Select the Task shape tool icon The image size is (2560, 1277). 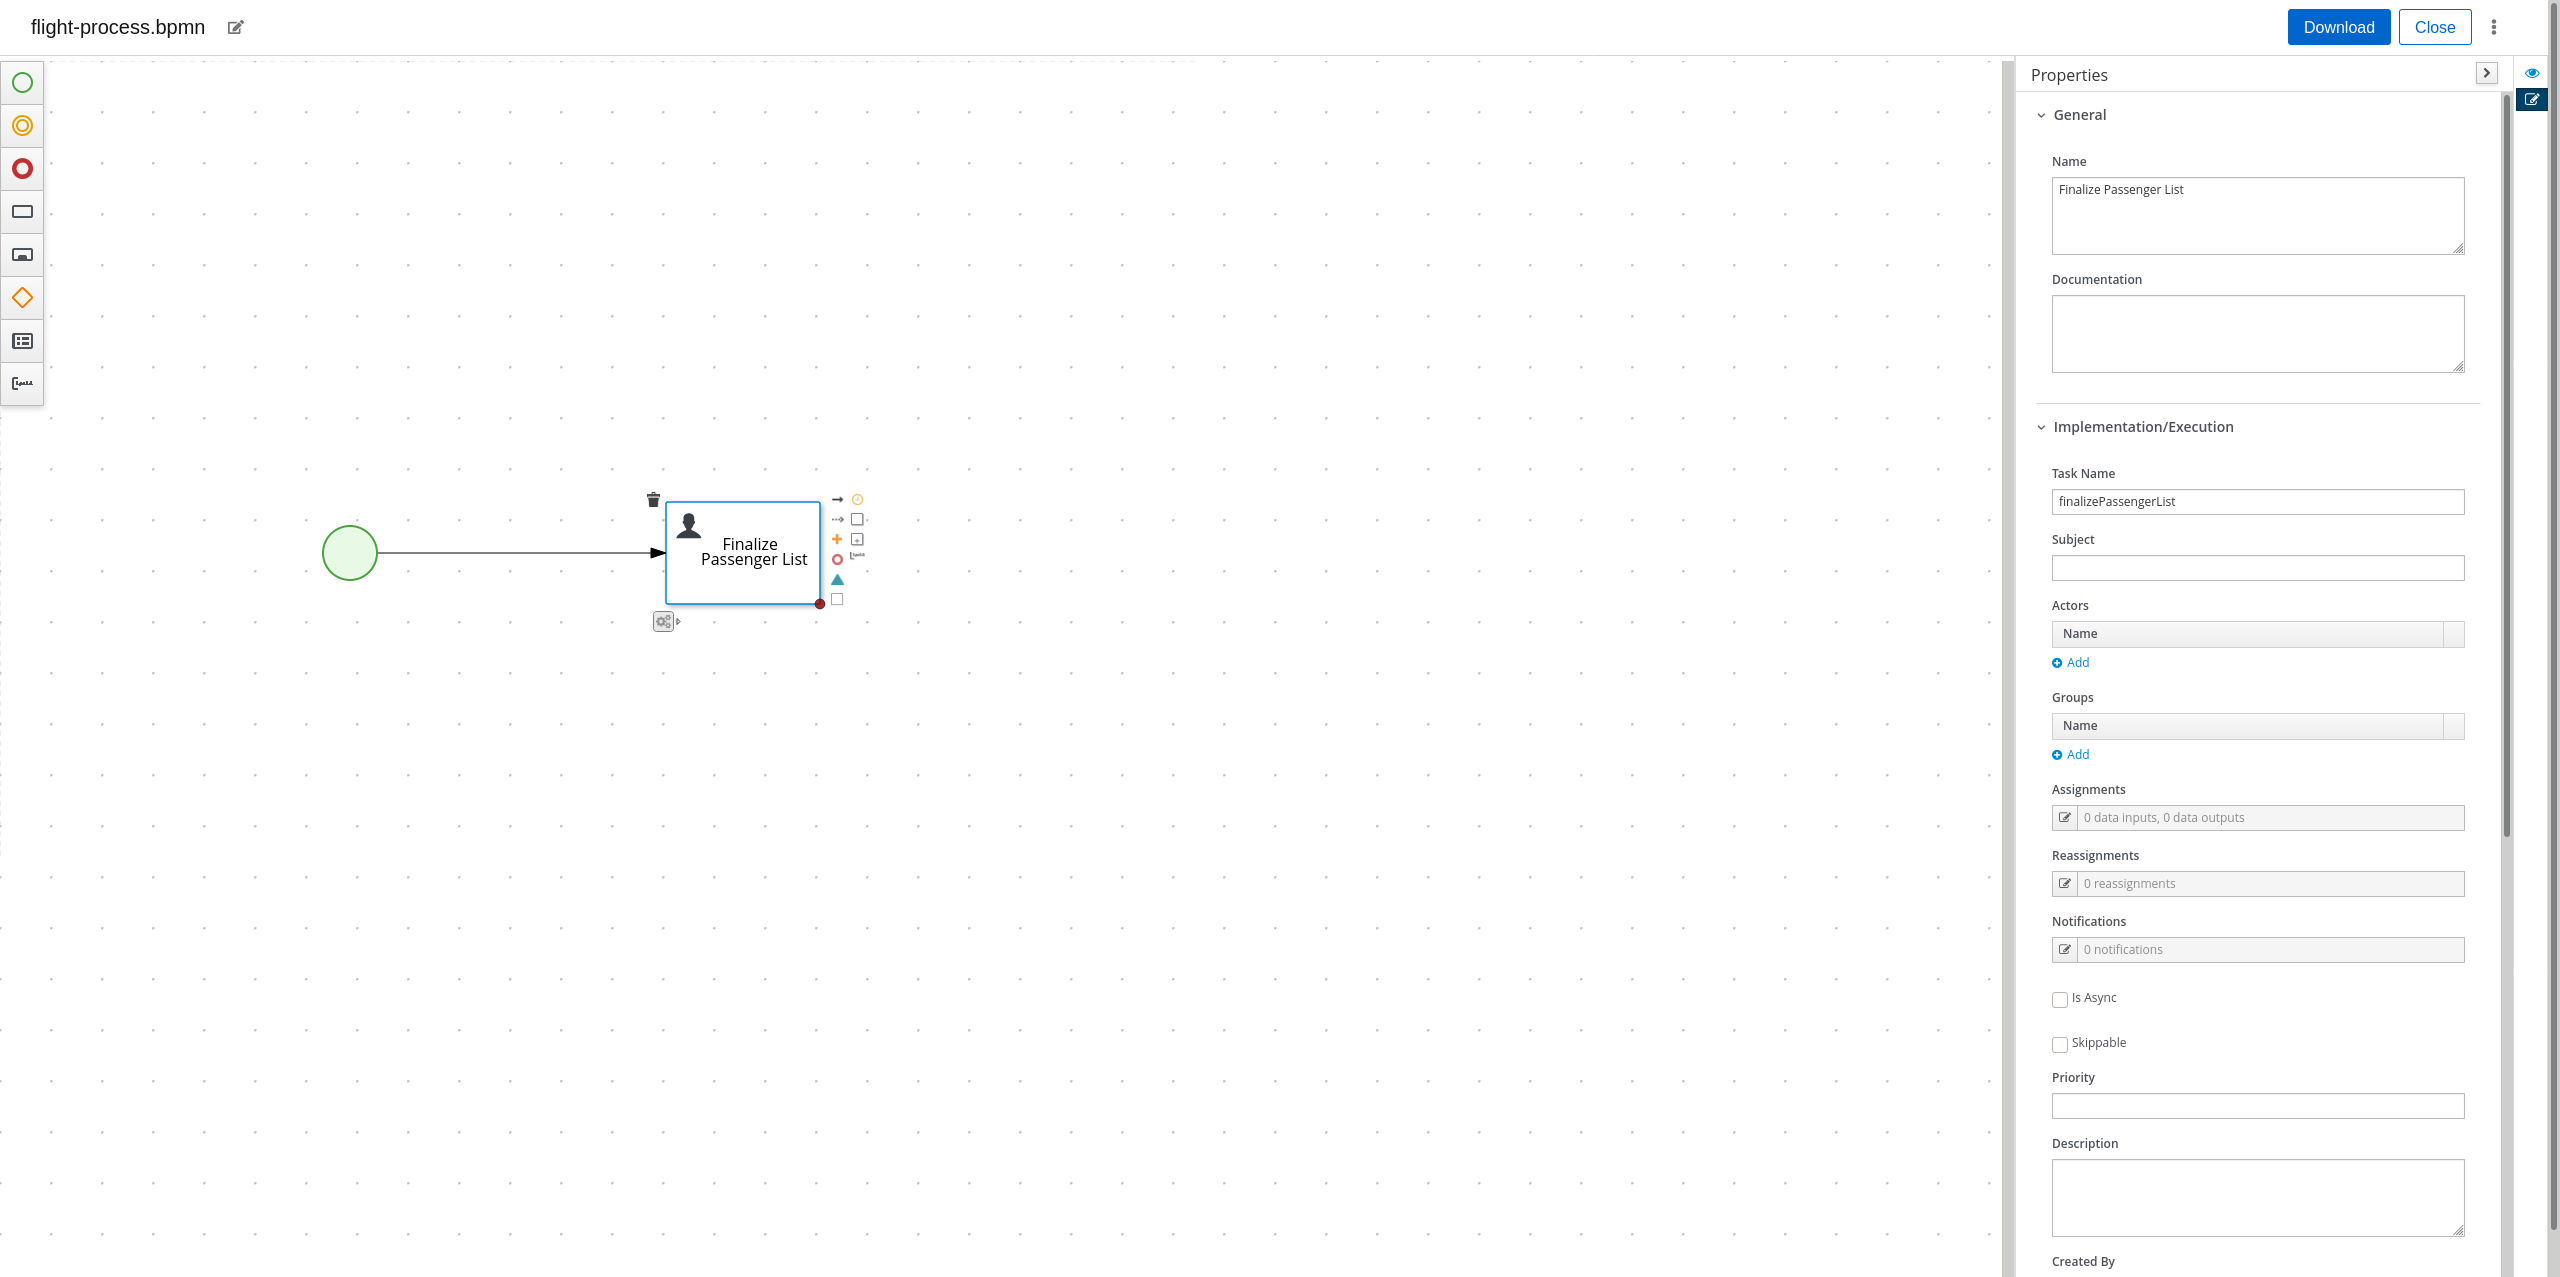[23, 212]
